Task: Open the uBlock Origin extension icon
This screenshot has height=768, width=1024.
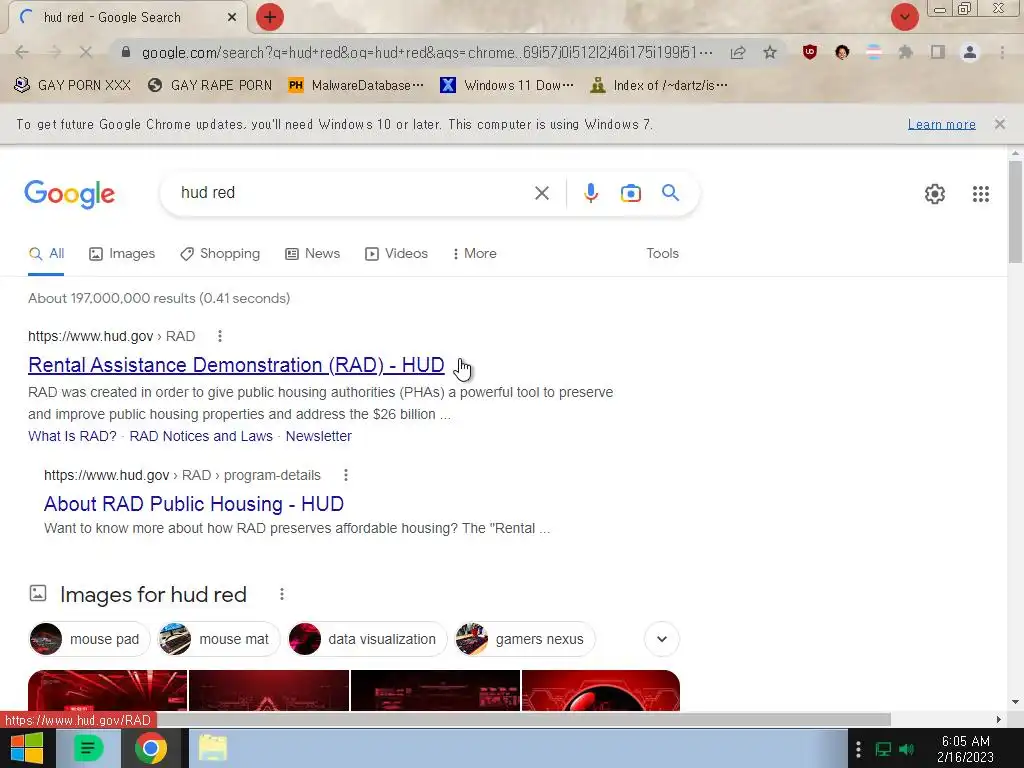Action: 810,52
